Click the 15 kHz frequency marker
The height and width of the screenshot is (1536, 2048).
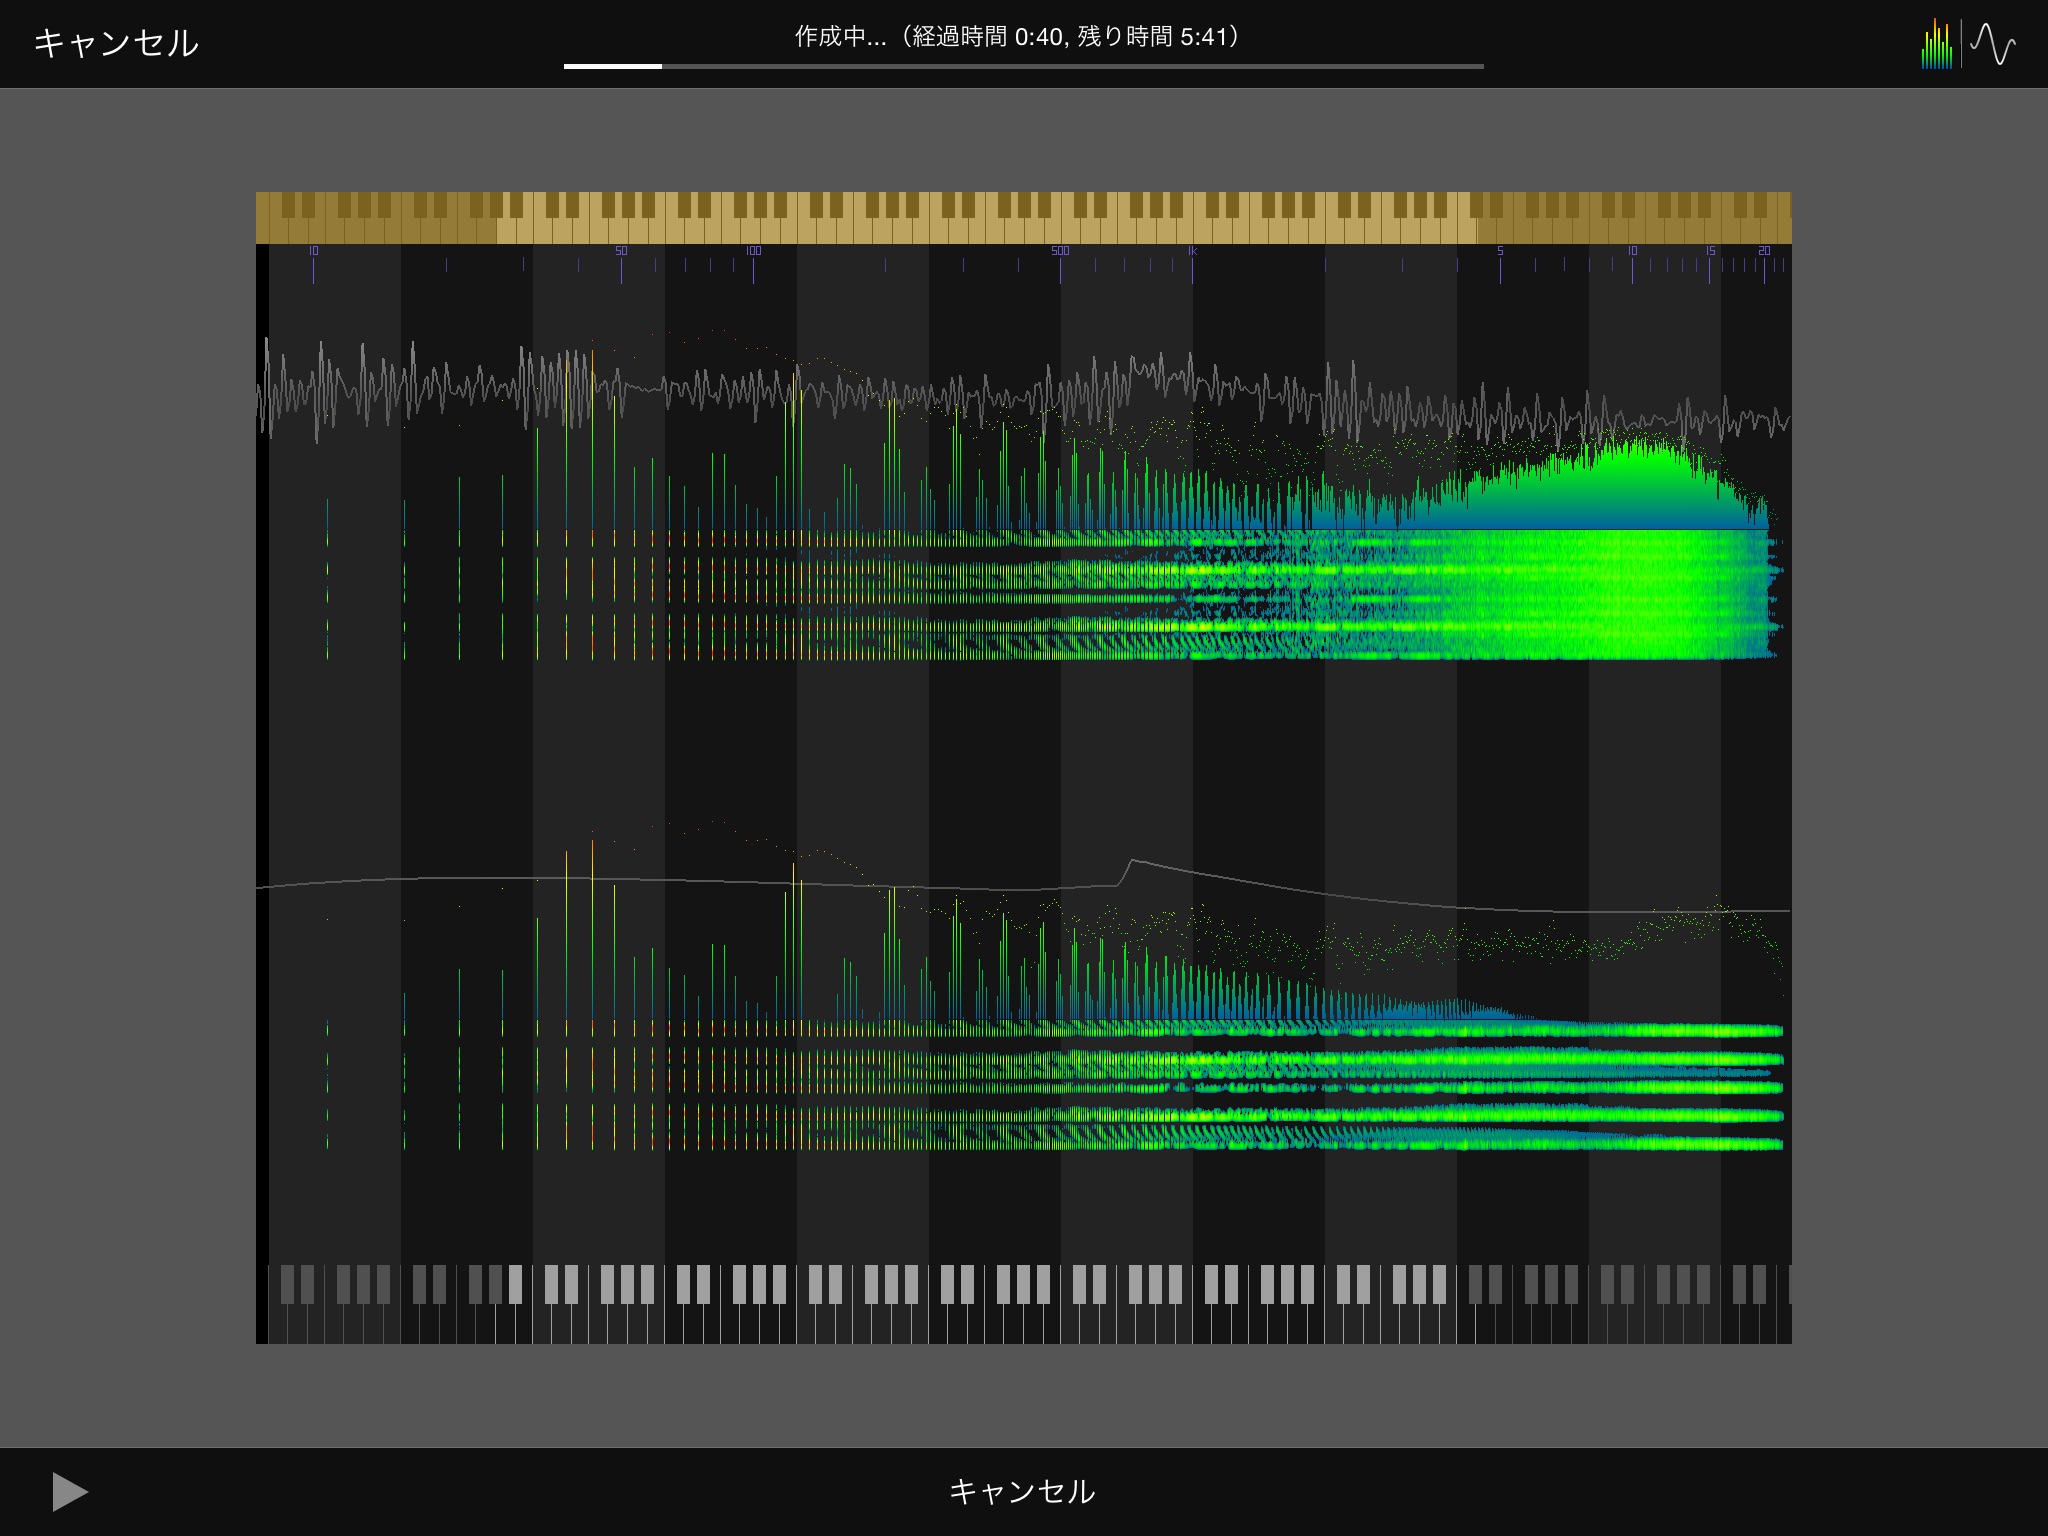tap(1710, 251)
